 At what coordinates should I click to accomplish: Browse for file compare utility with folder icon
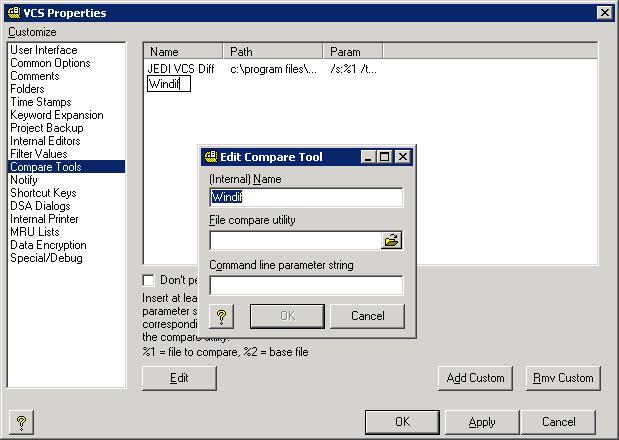pyautogui.click(x=391, y=240)
